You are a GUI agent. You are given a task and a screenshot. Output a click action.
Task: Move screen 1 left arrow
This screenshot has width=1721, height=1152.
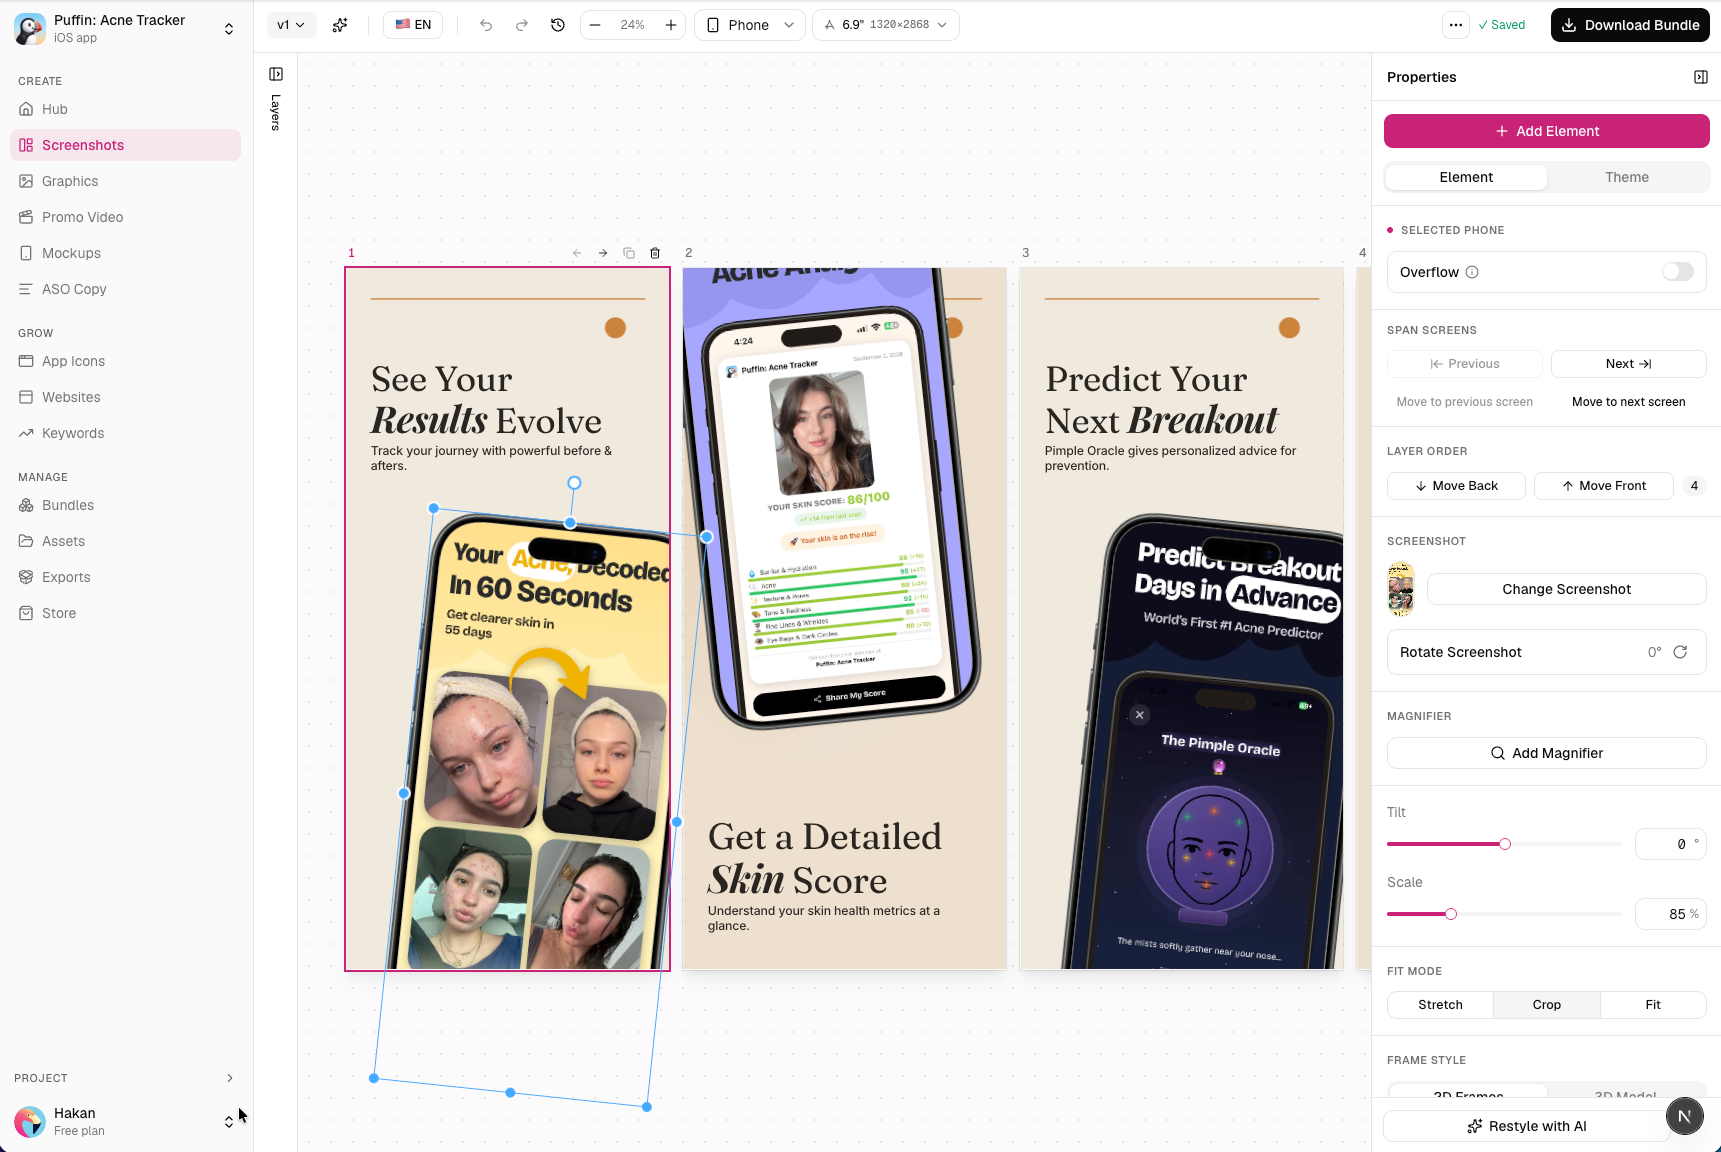[577, 253]
